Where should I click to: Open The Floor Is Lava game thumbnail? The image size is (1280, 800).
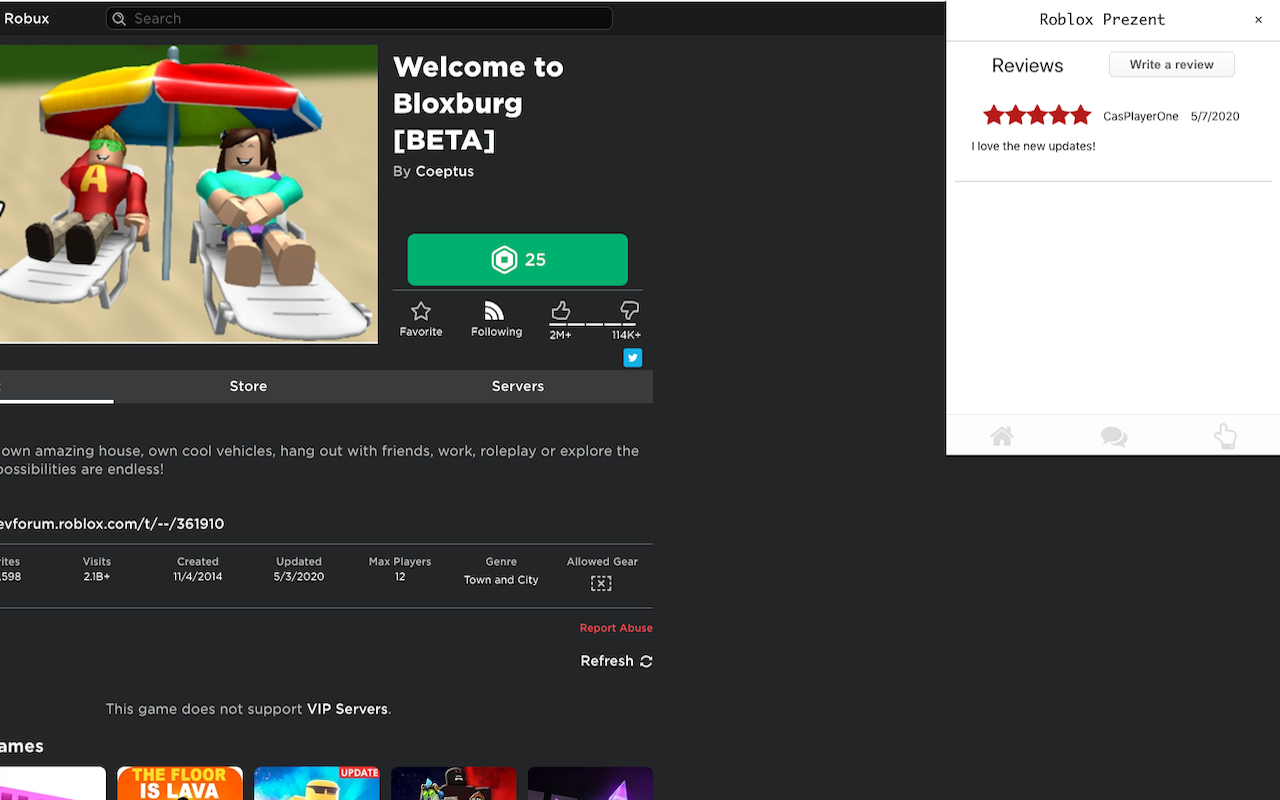[x=180, y=783]
